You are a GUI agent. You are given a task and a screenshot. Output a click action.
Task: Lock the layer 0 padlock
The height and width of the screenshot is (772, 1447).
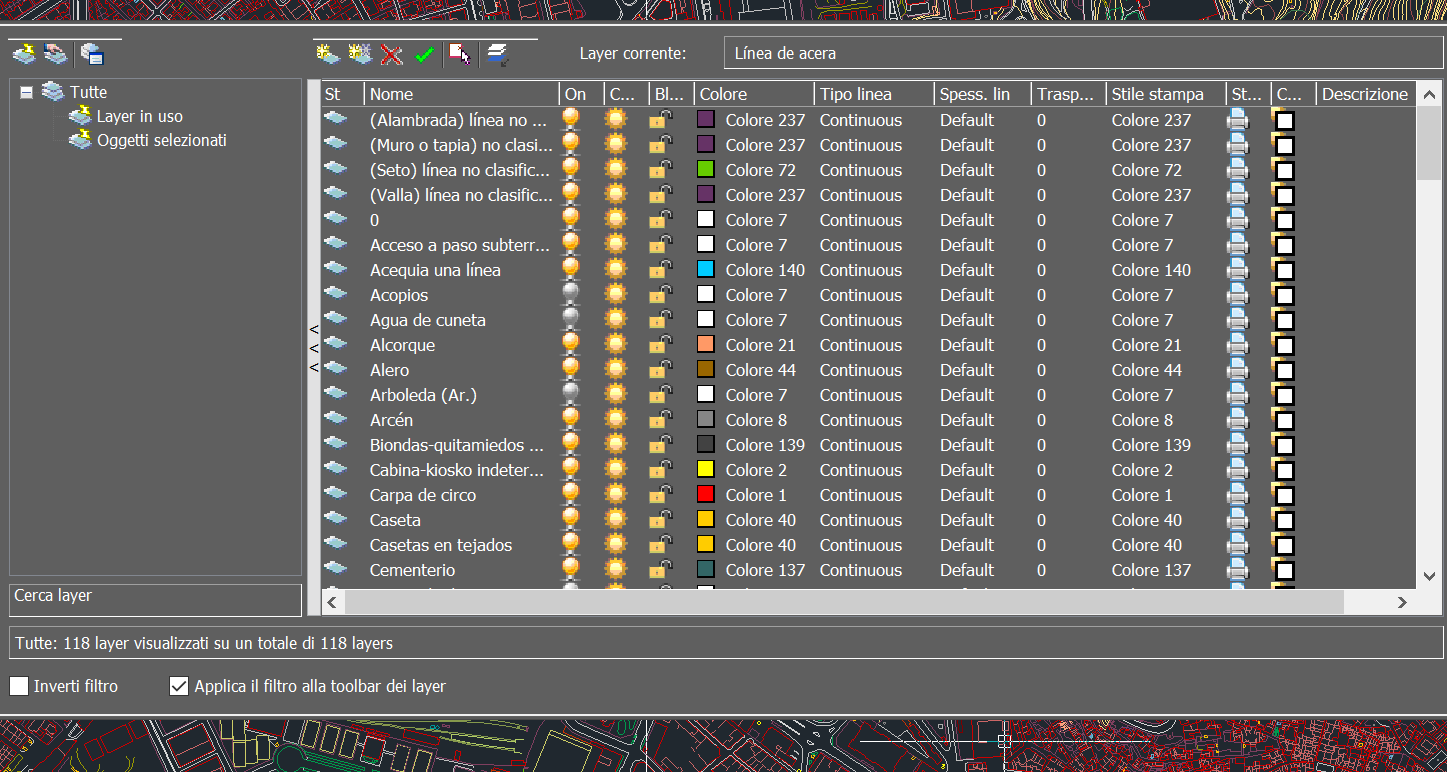click(660, 219)
